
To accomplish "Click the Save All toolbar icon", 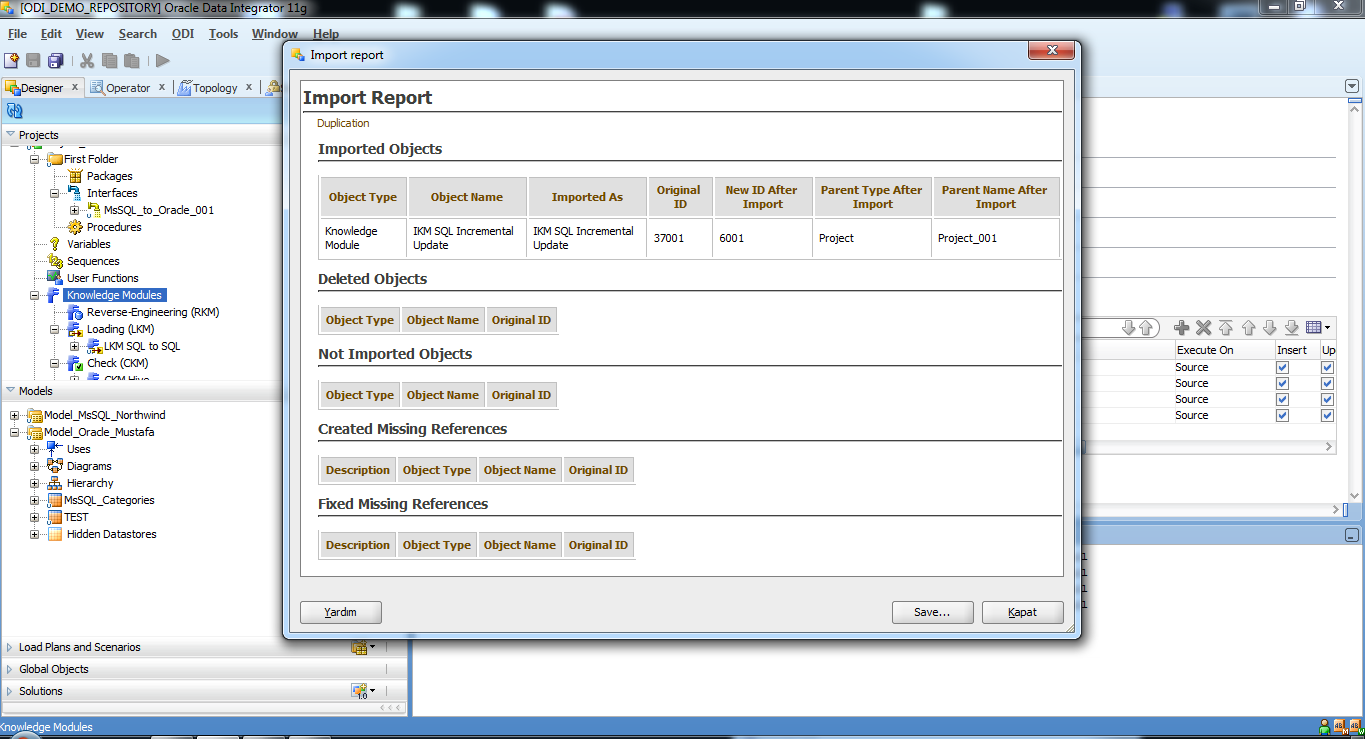I will 56,60.
